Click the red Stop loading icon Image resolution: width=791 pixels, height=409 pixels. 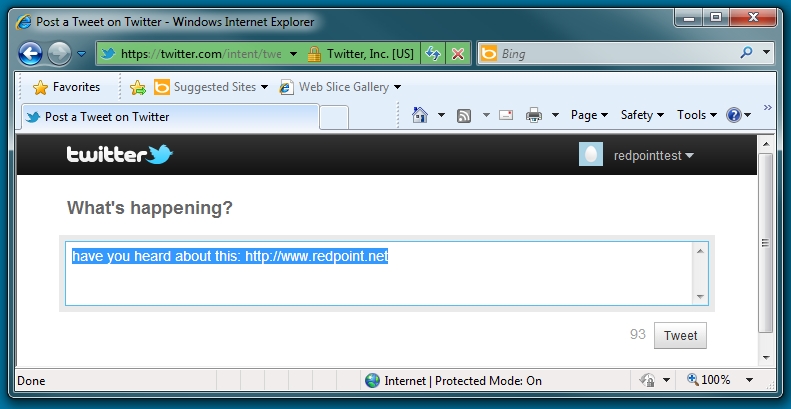(x=458, y=54)
